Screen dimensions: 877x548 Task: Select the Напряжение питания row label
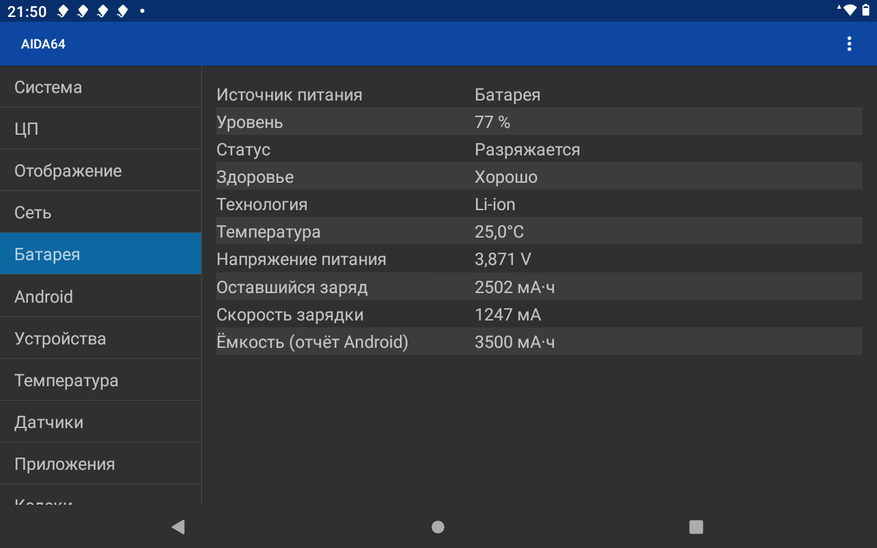[301, 259]
